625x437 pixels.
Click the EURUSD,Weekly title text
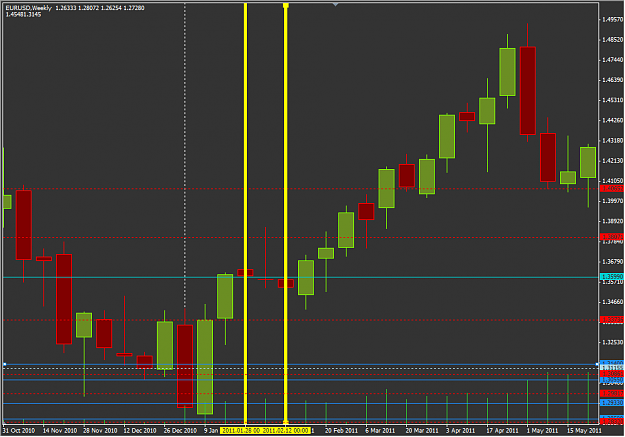tap(29, 8)
